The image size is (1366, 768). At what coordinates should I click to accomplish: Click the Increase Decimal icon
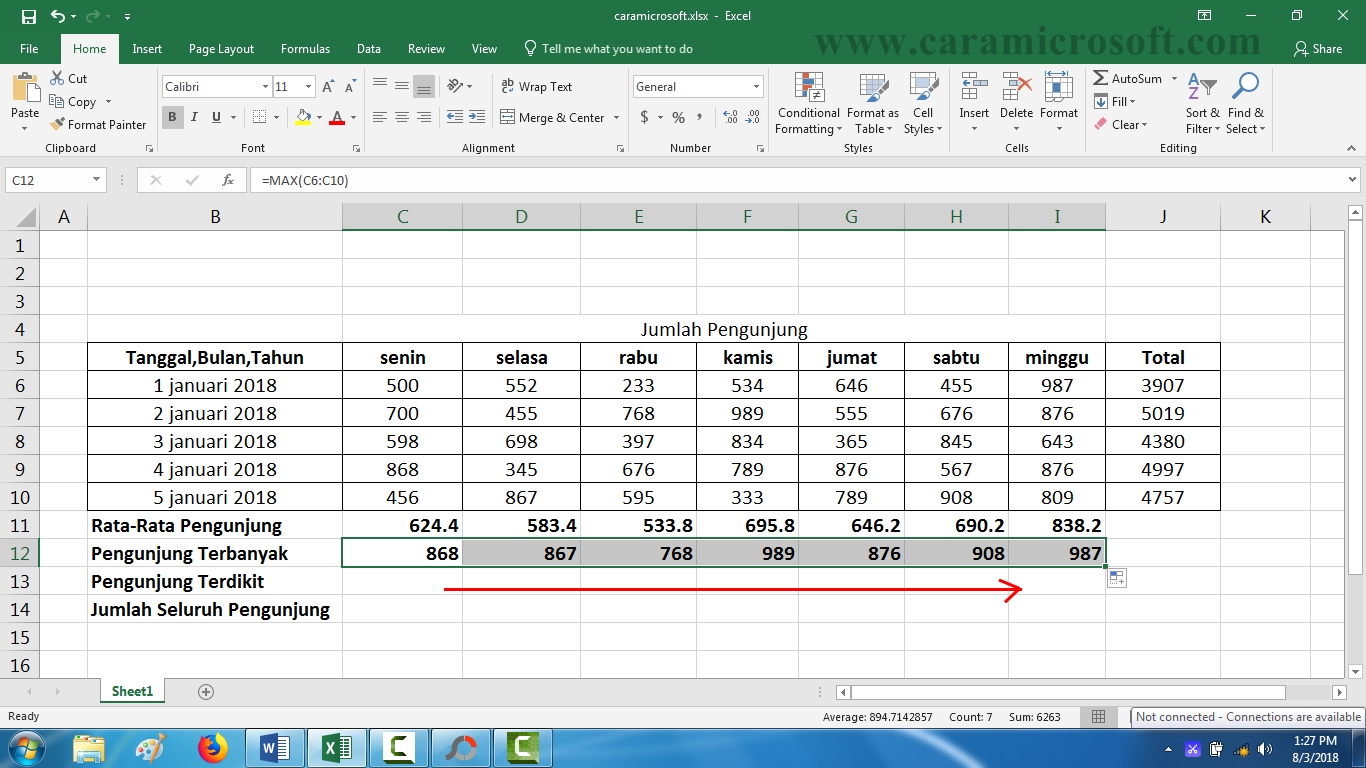click(x=730, y=117)
